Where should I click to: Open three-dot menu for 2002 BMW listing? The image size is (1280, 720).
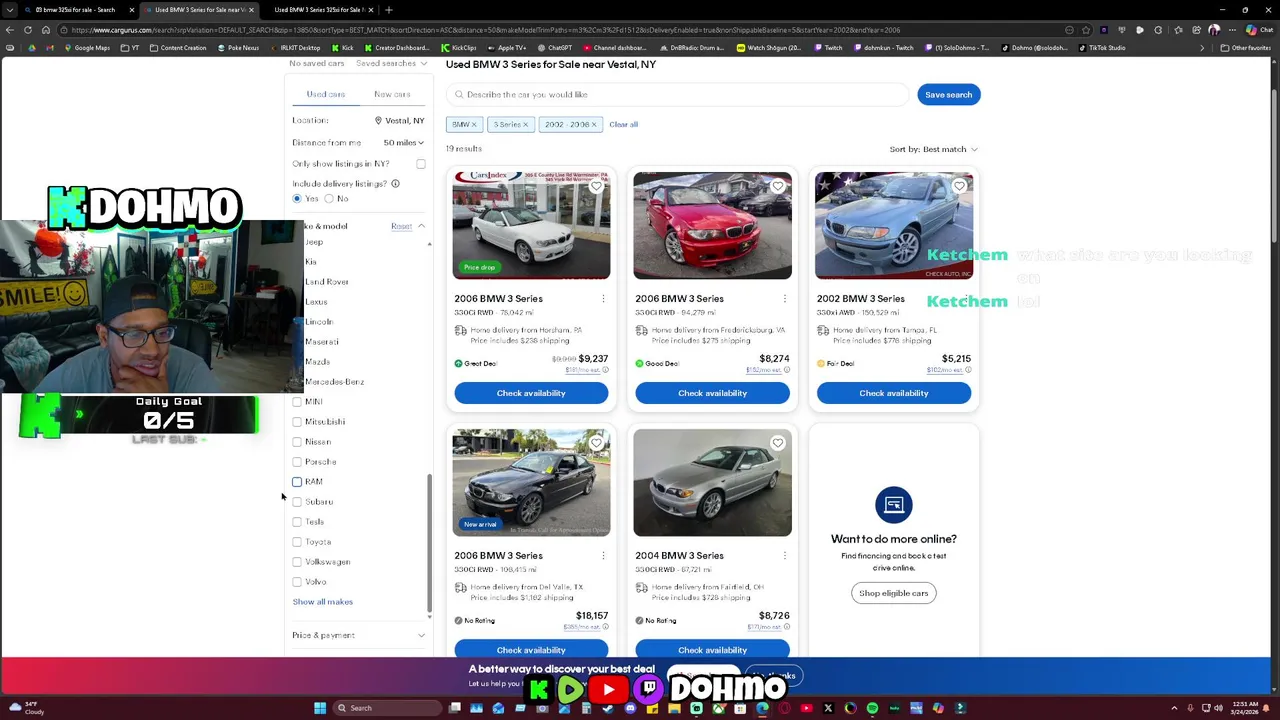(x=965, y=298)
